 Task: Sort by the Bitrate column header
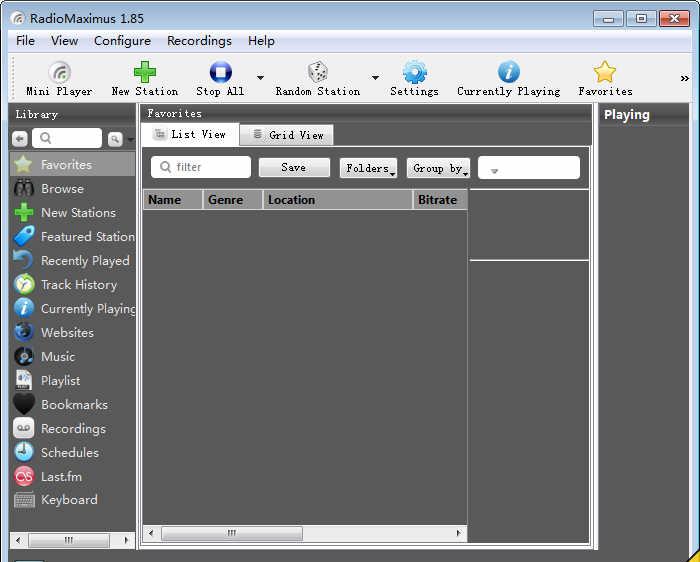440,200
